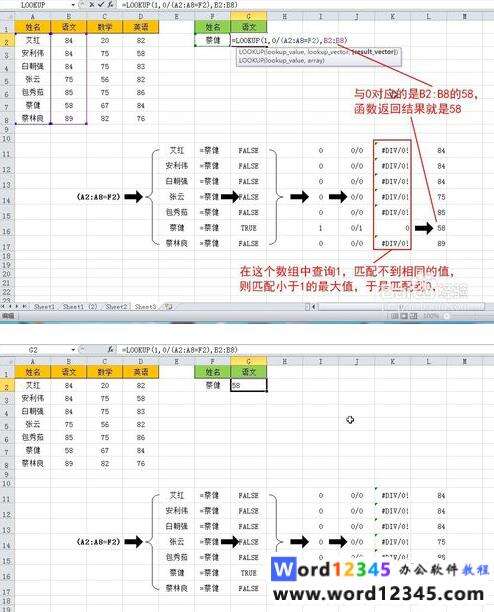Image resolution: width=494 pixels, height=612 pixels.
Task: Click the first-sheet navigation arrow left of Sheet1
Action: pyautogui.click(x=3, y=307)
